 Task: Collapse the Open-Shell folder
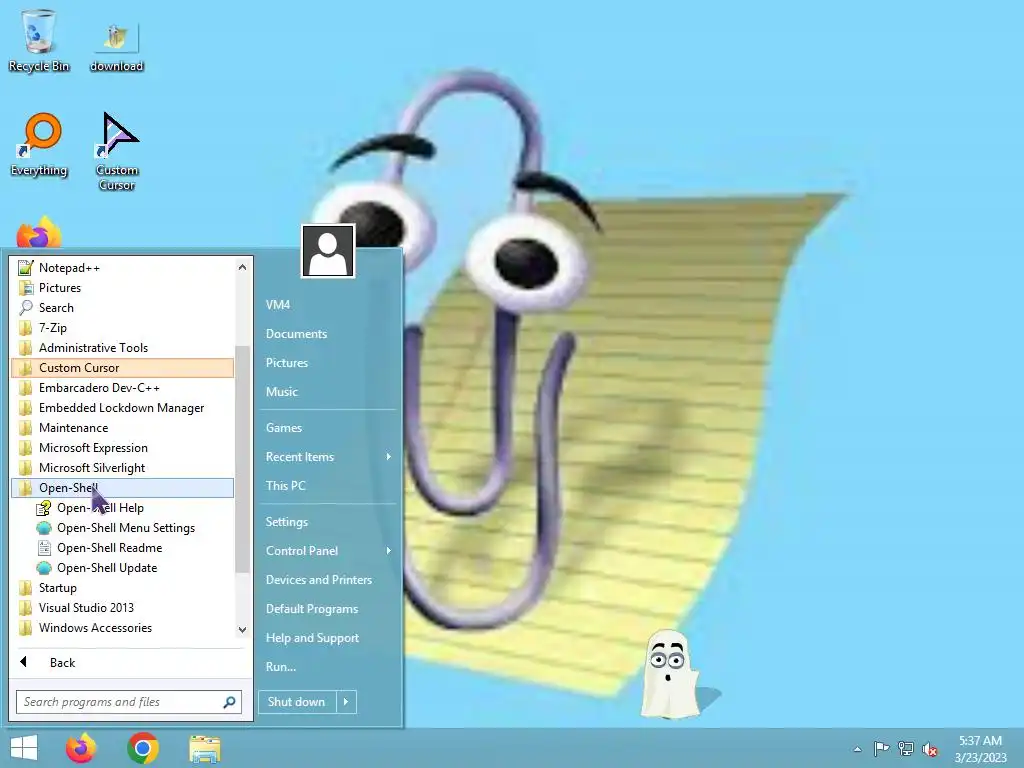point(122,488)
